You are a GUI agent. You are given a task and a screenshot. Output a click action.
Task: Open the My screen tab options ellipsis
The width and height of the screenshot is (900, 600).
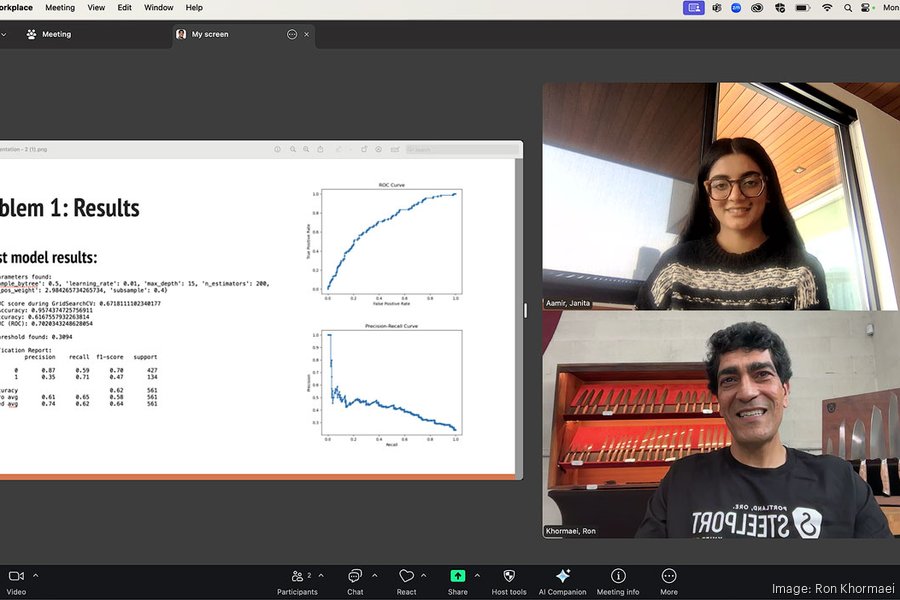[x=292, y=34]
